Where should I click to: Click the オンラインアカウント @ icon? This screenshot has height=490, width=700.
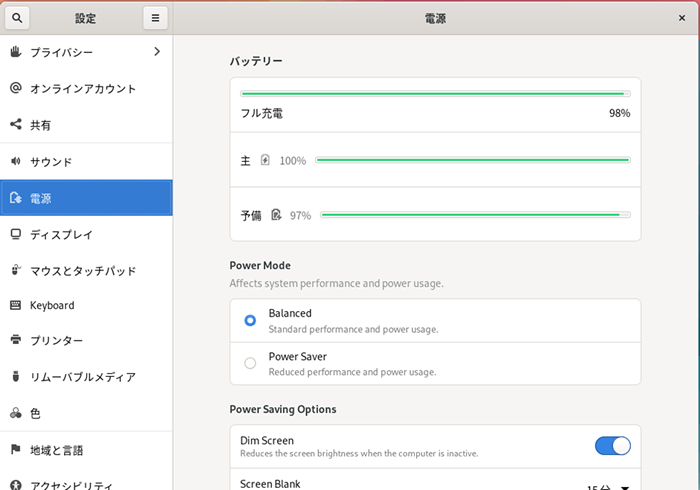tap(16, 88)
